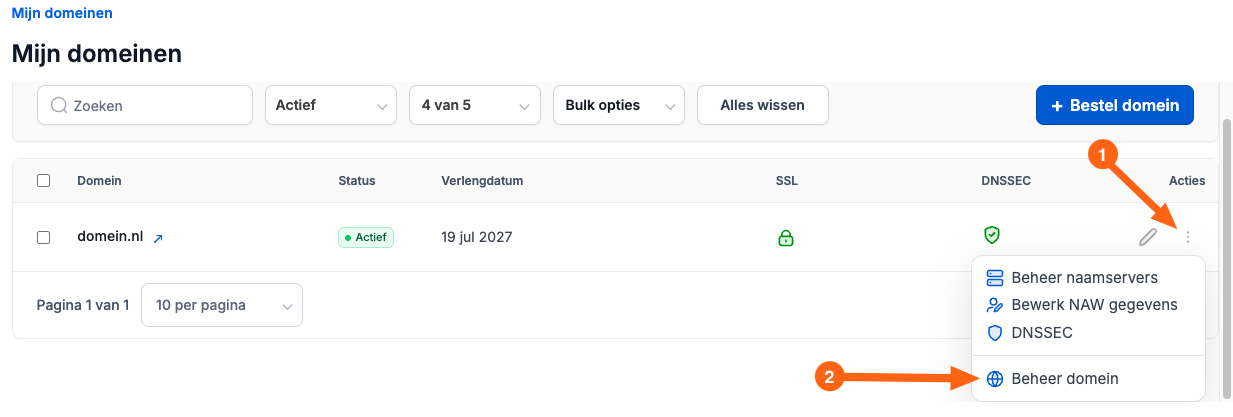
Task: Choose DNSSEC from the actions menu
Action: click(x=1030, y=333)
